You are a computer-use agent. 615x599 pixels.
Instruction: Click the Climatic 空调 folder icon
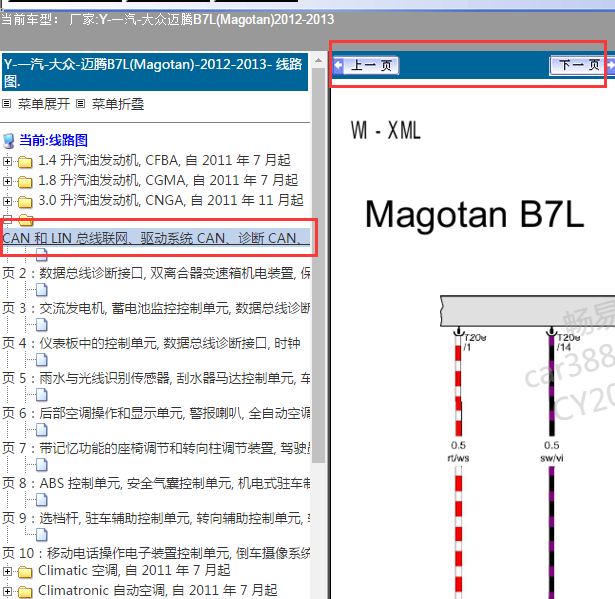tap(25, 572)
